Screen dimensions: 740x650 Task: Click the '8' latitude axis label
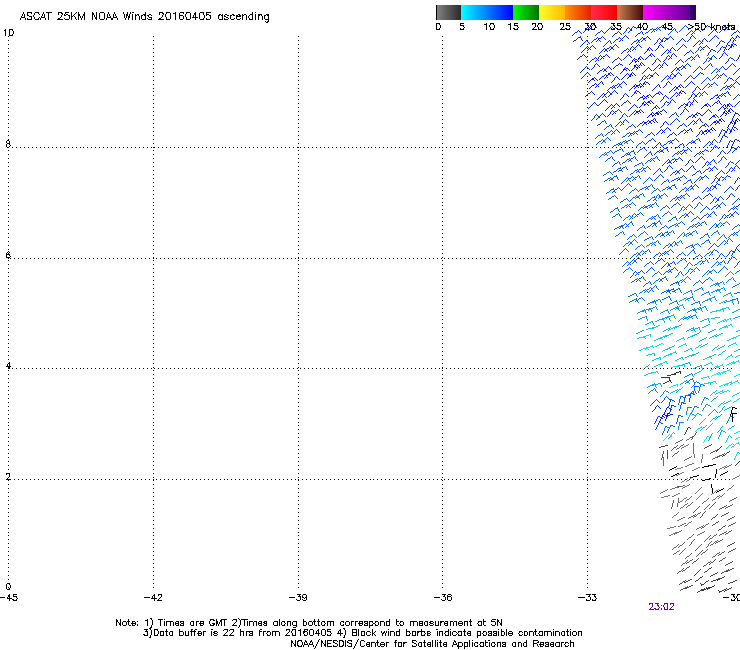click(8, 144)
